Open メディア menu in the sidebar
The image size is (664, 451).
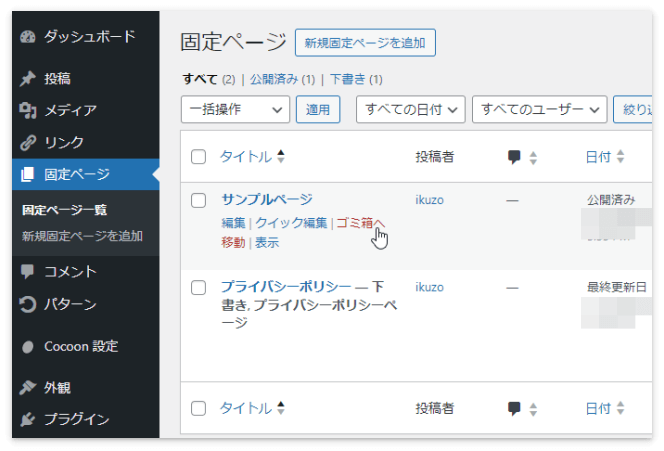coord(86,110)
